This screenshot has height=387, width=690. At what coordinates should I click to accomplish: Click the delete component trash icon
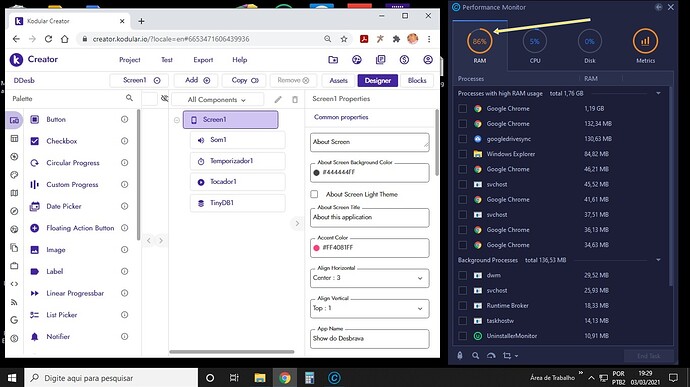coord(295,100)
